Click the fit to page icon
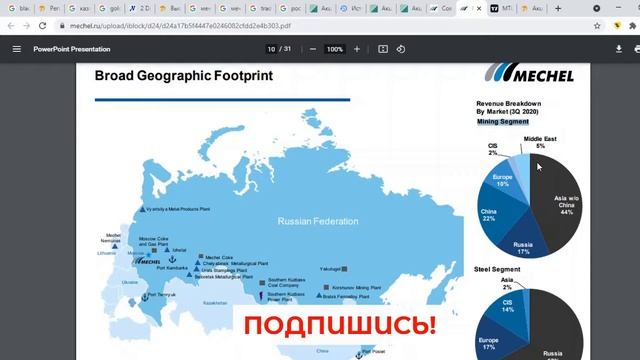 [383, 49]
